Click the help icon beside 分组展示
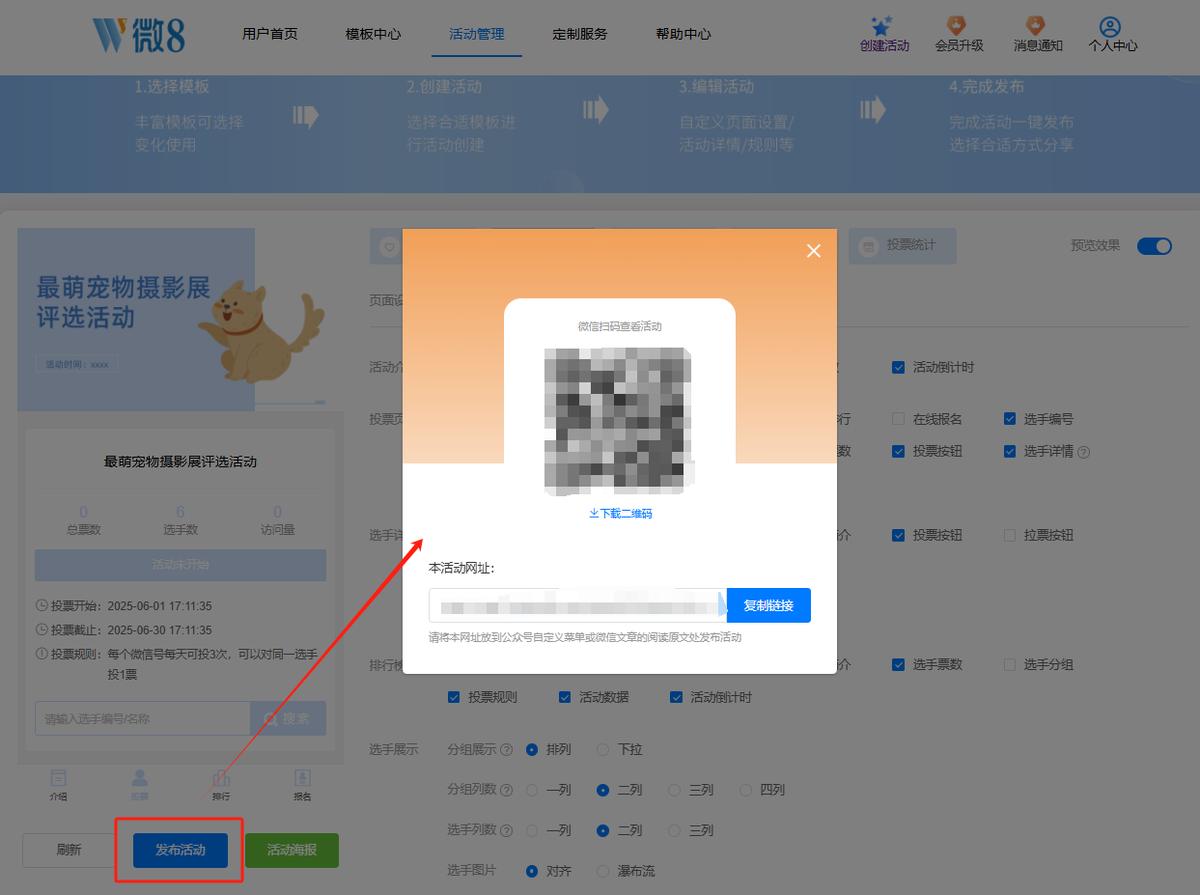 pos(506,750)
